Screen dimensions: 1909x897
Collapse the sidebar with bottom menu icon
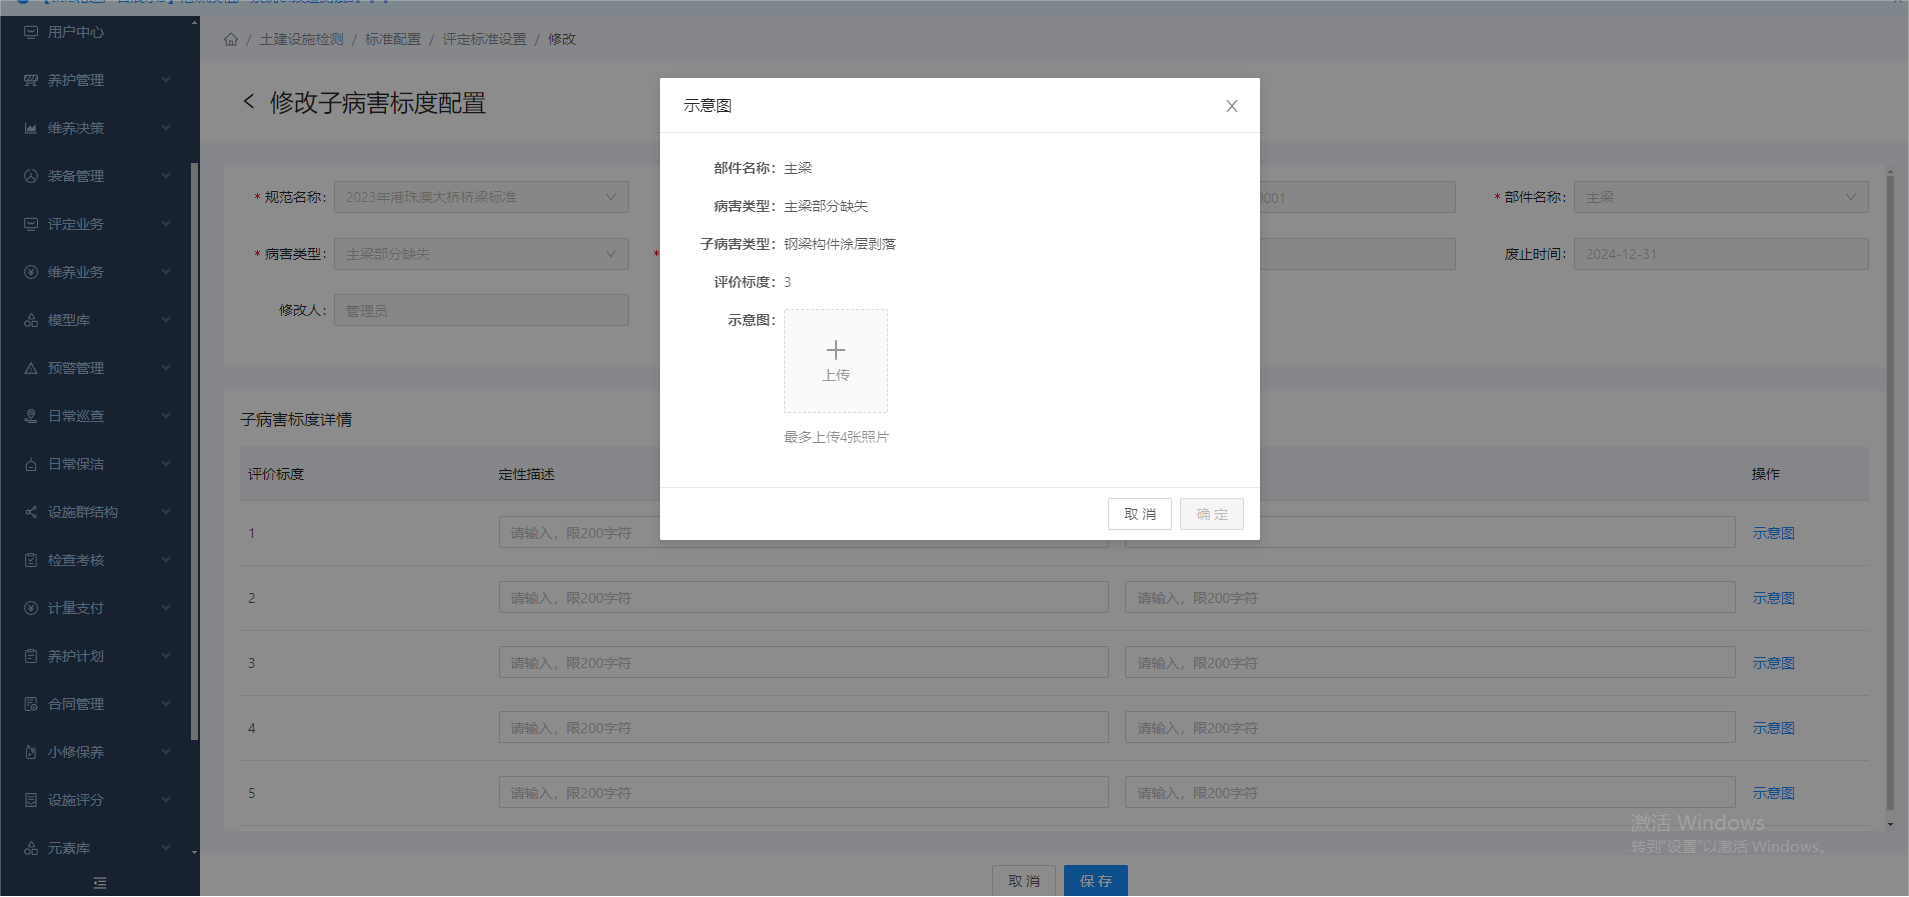pyautogui.click(x=100, y=883)
